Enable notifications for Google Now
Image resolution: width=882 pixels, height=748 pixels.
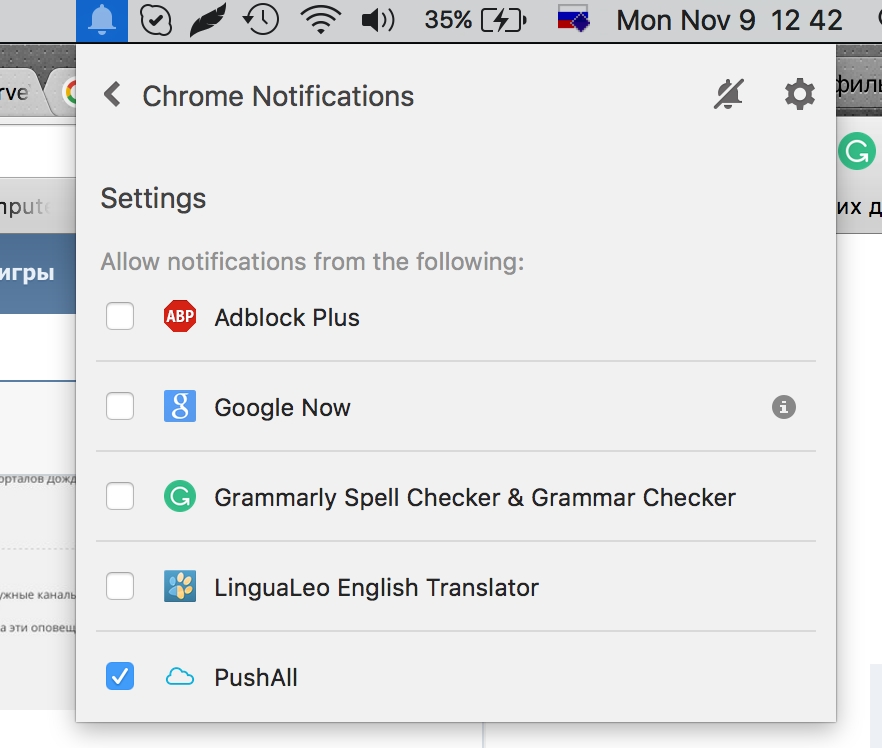click(120, 406)
